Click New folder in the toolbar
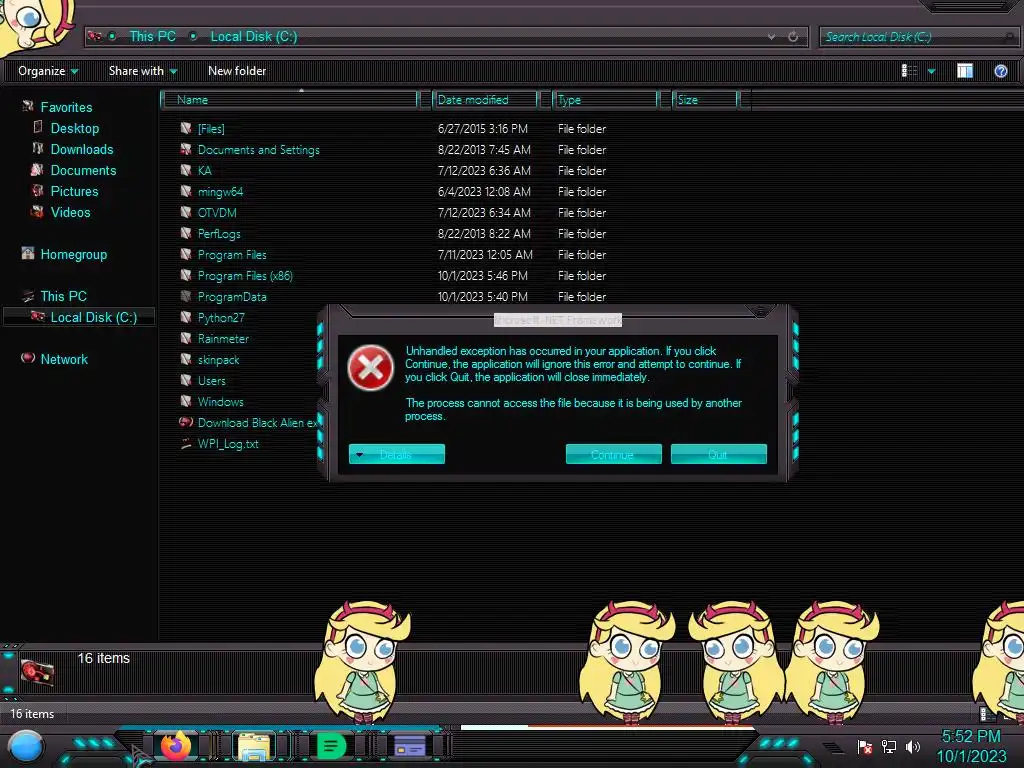1024x768 pixels. point(236,71)
